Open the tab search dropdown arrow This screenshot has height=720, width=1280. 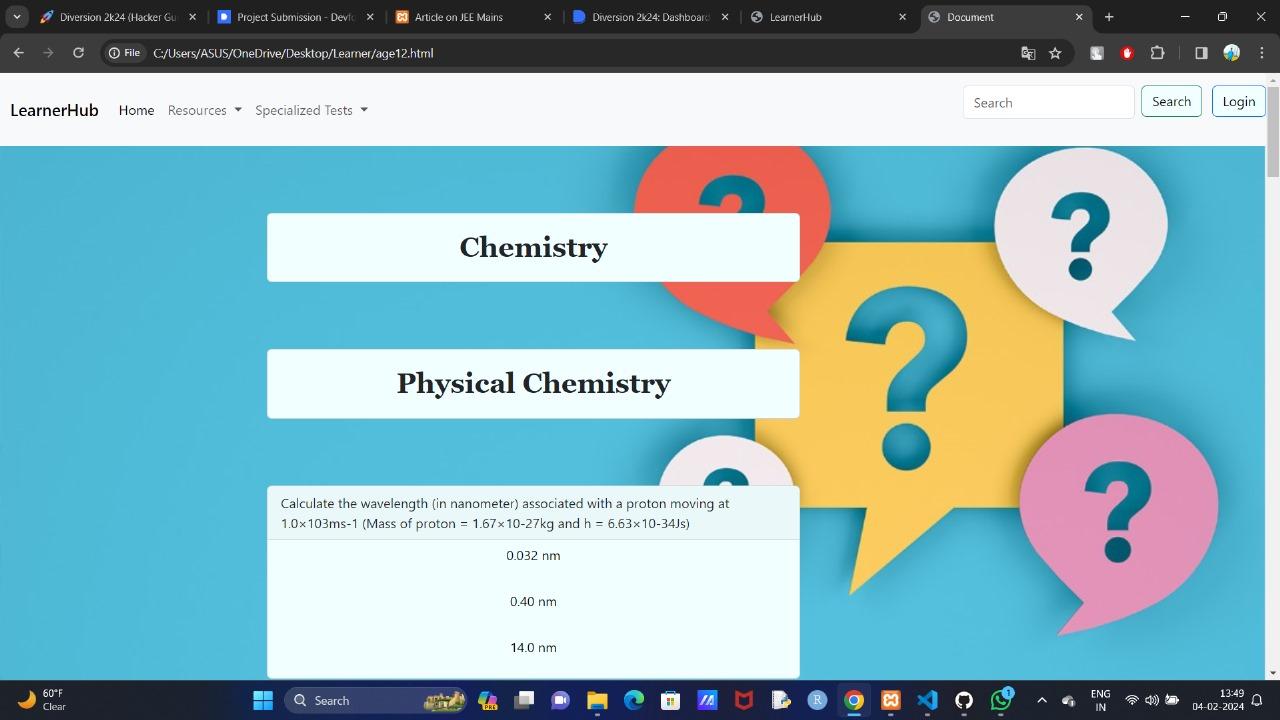pyautogui.click(x=17, y=17)
